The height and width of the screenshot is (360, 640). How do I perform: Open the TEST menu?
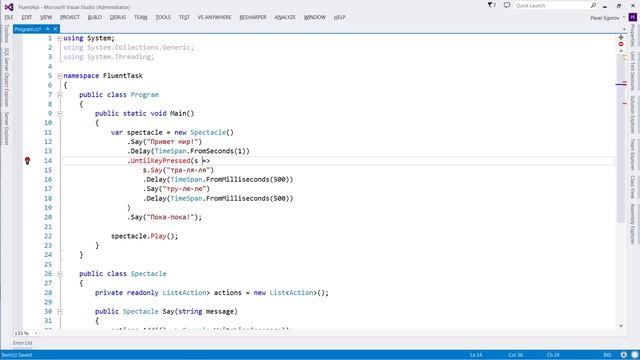coord(184,17)
